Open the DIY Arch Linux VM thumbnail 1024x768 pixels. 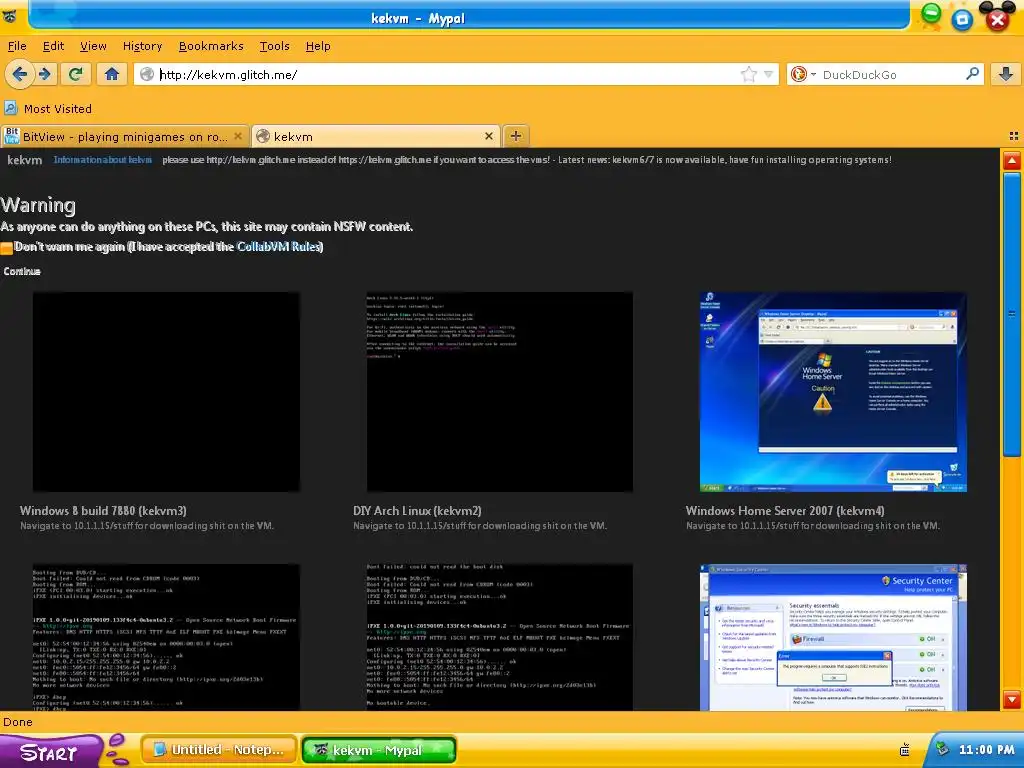(x=500, y=391)
